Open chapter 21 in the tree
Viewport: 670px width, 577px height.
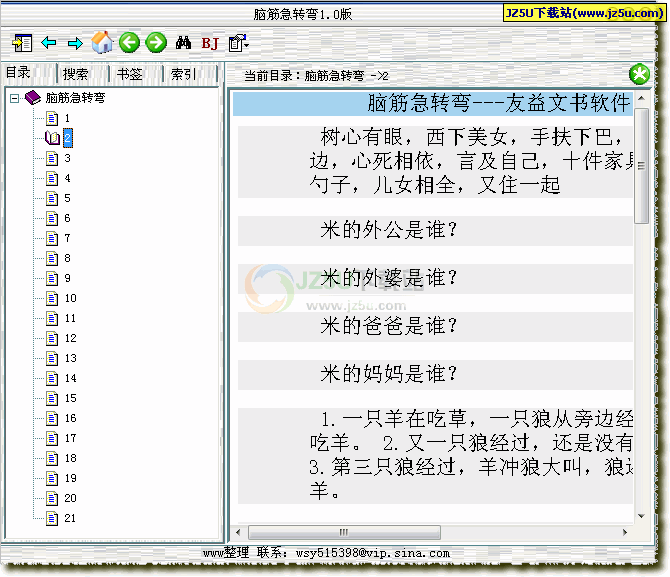pos(70,518)
